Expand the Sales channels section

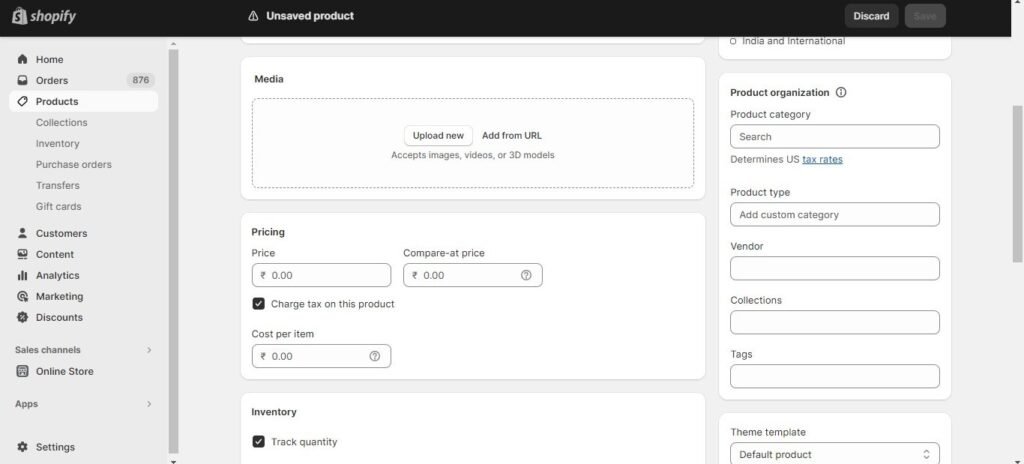click(149, 350)
